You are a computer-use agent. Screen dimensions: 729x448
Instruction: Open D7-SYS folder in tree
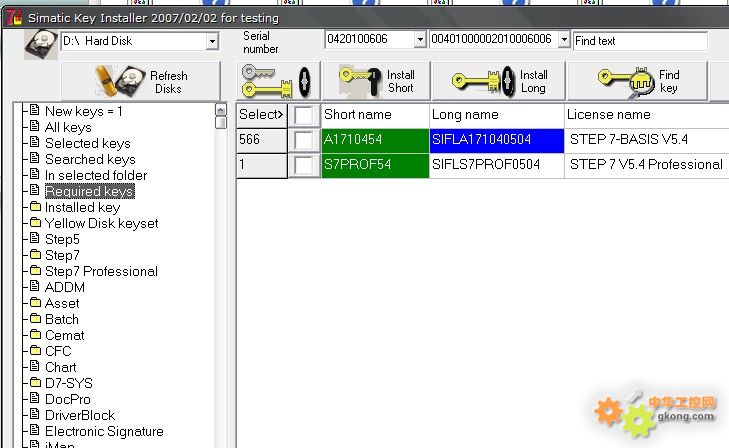point(69,383)
